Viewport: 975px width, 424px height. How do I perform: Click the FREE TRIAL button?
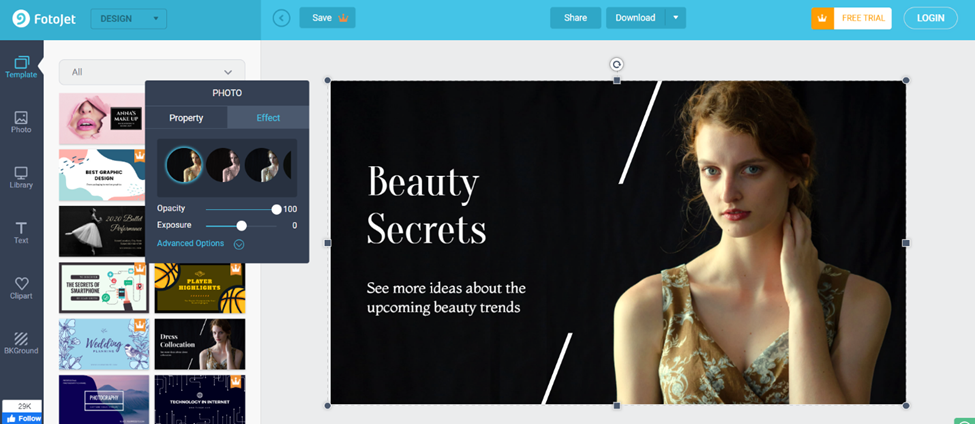(x=862, y=18)
